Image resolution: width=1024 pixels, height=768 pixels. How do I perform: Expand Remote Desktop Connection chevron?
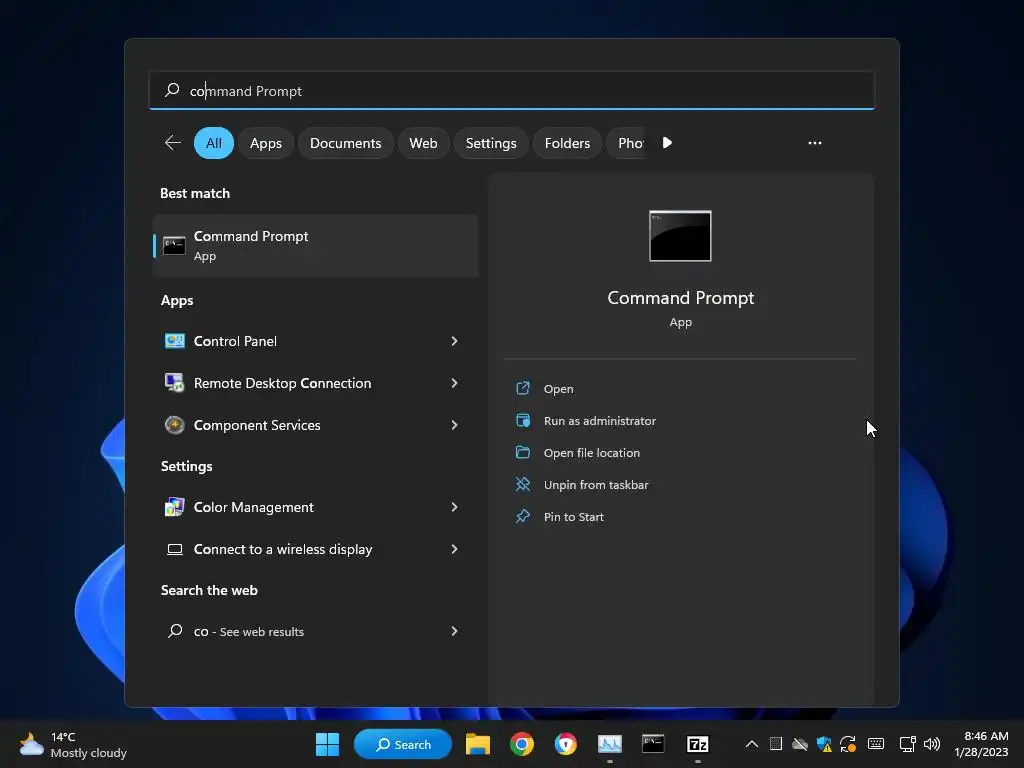click(x=455, y=383)
